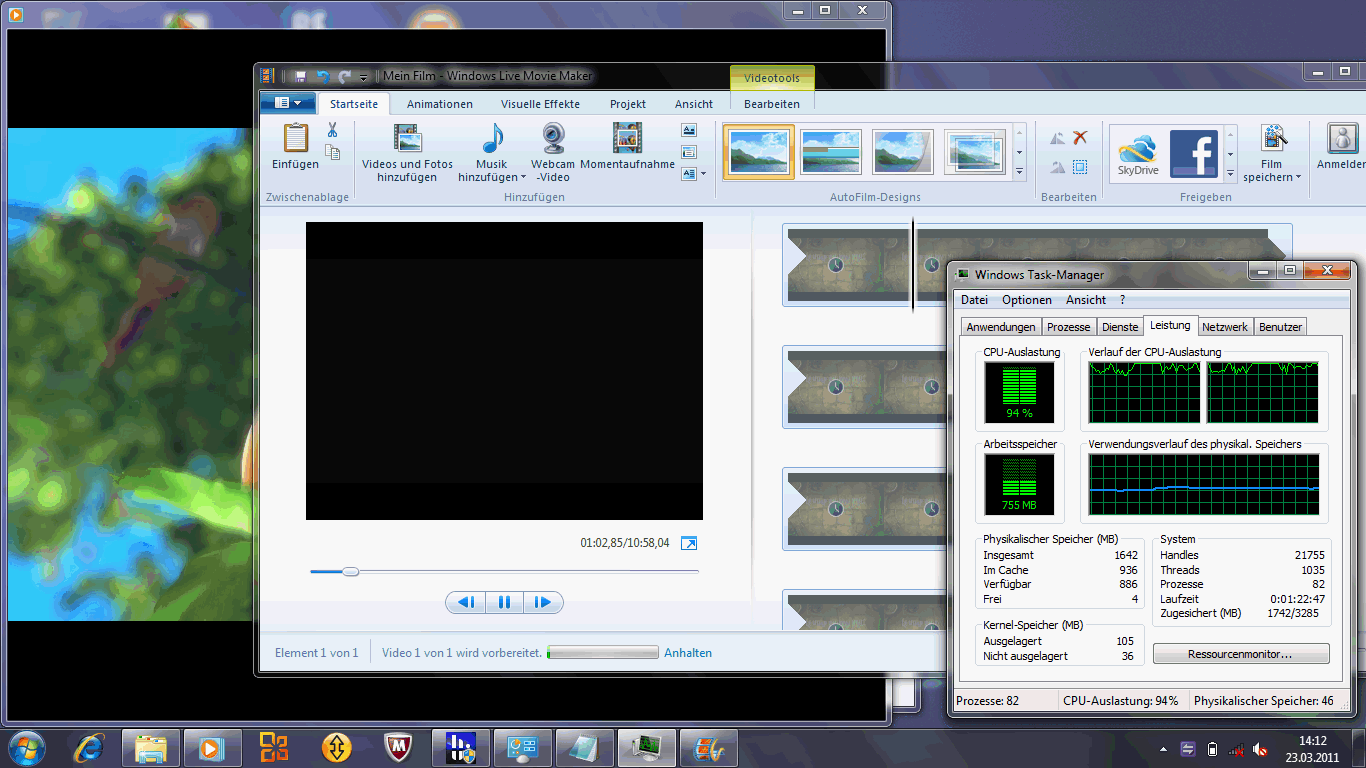Click the preview seek slider handle
Viewport: 1366px width, 768px height.
point(350,572)
